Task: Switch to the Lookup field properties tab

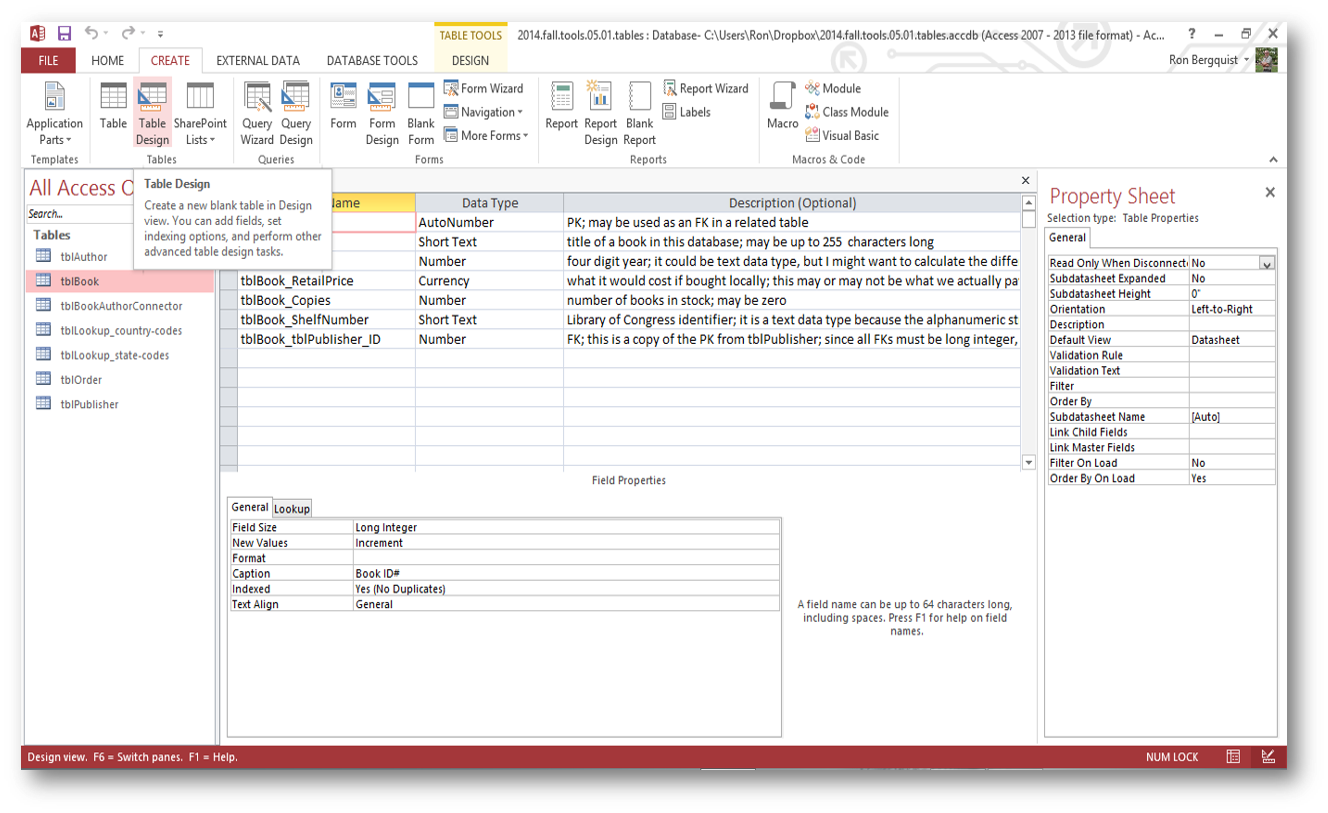Action: tap(292, 508)
